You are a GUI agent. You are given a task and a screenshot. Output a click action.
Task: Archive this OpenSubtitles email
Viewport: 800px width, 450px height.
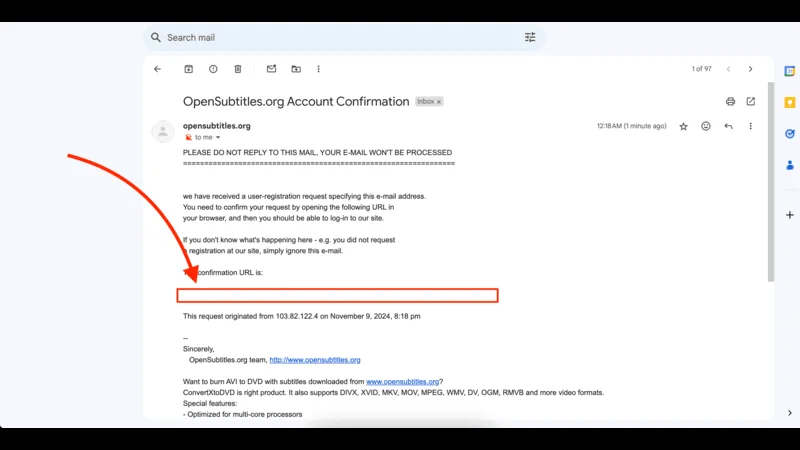tap(188, 69)
